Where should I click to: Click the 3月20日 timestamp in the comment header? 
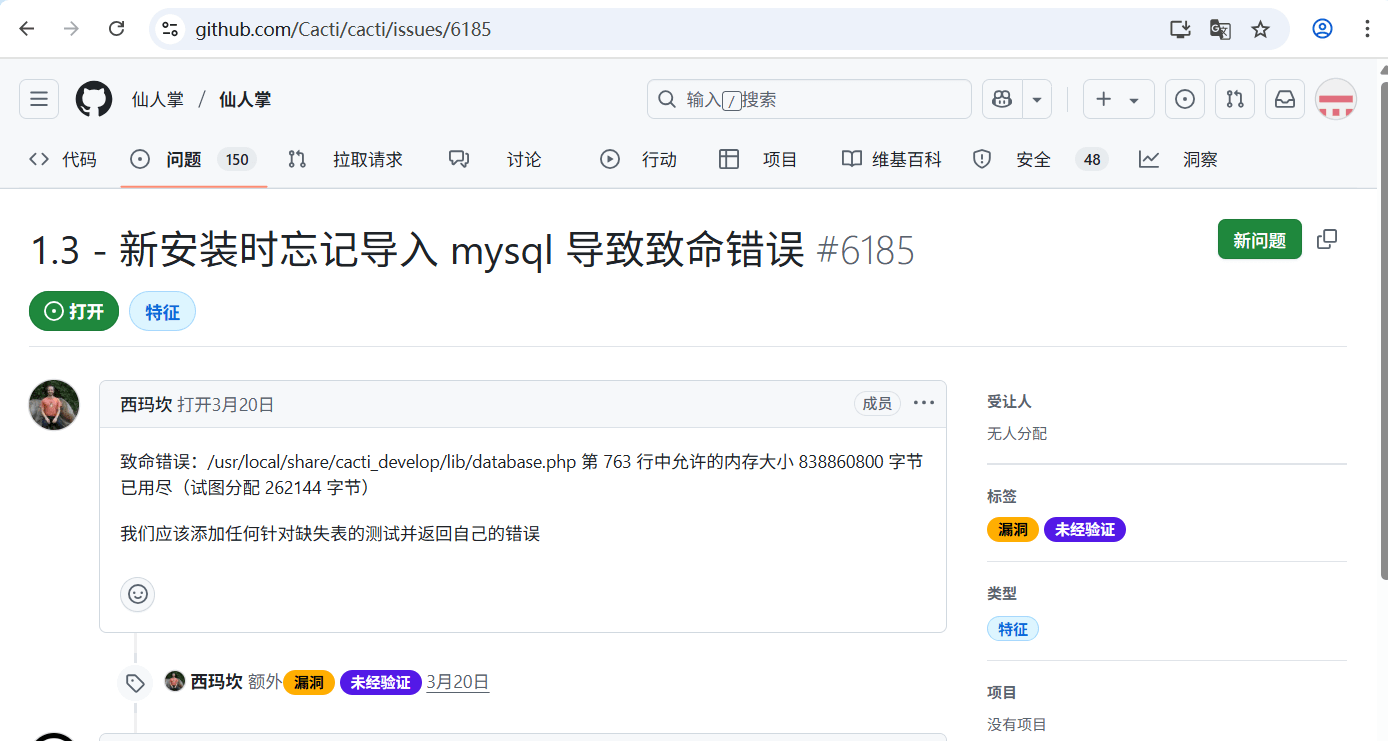[x=242, y=404]
